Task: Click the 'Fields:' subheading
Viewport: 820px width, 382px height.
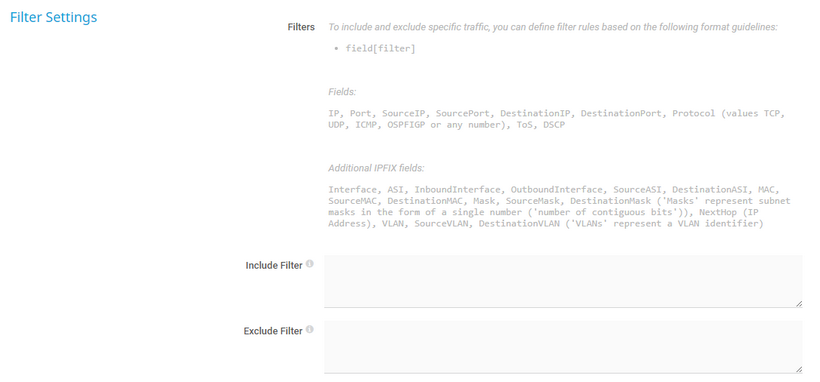Action: (x=342, y=92)
